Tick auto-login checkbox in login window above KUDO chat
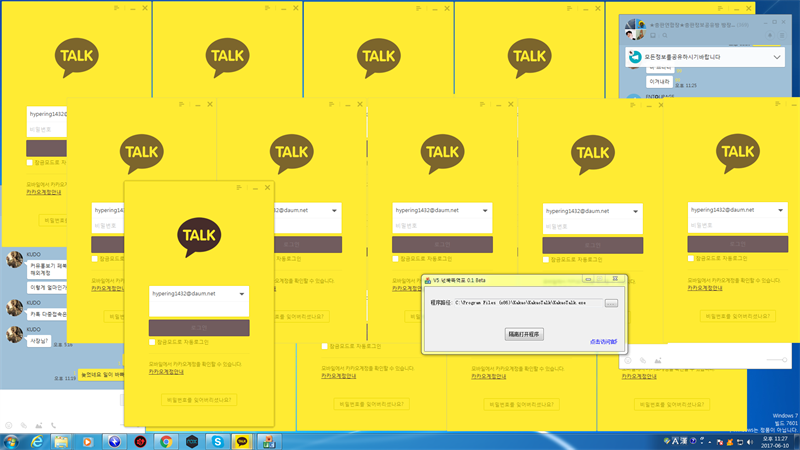 pos(30,162)
